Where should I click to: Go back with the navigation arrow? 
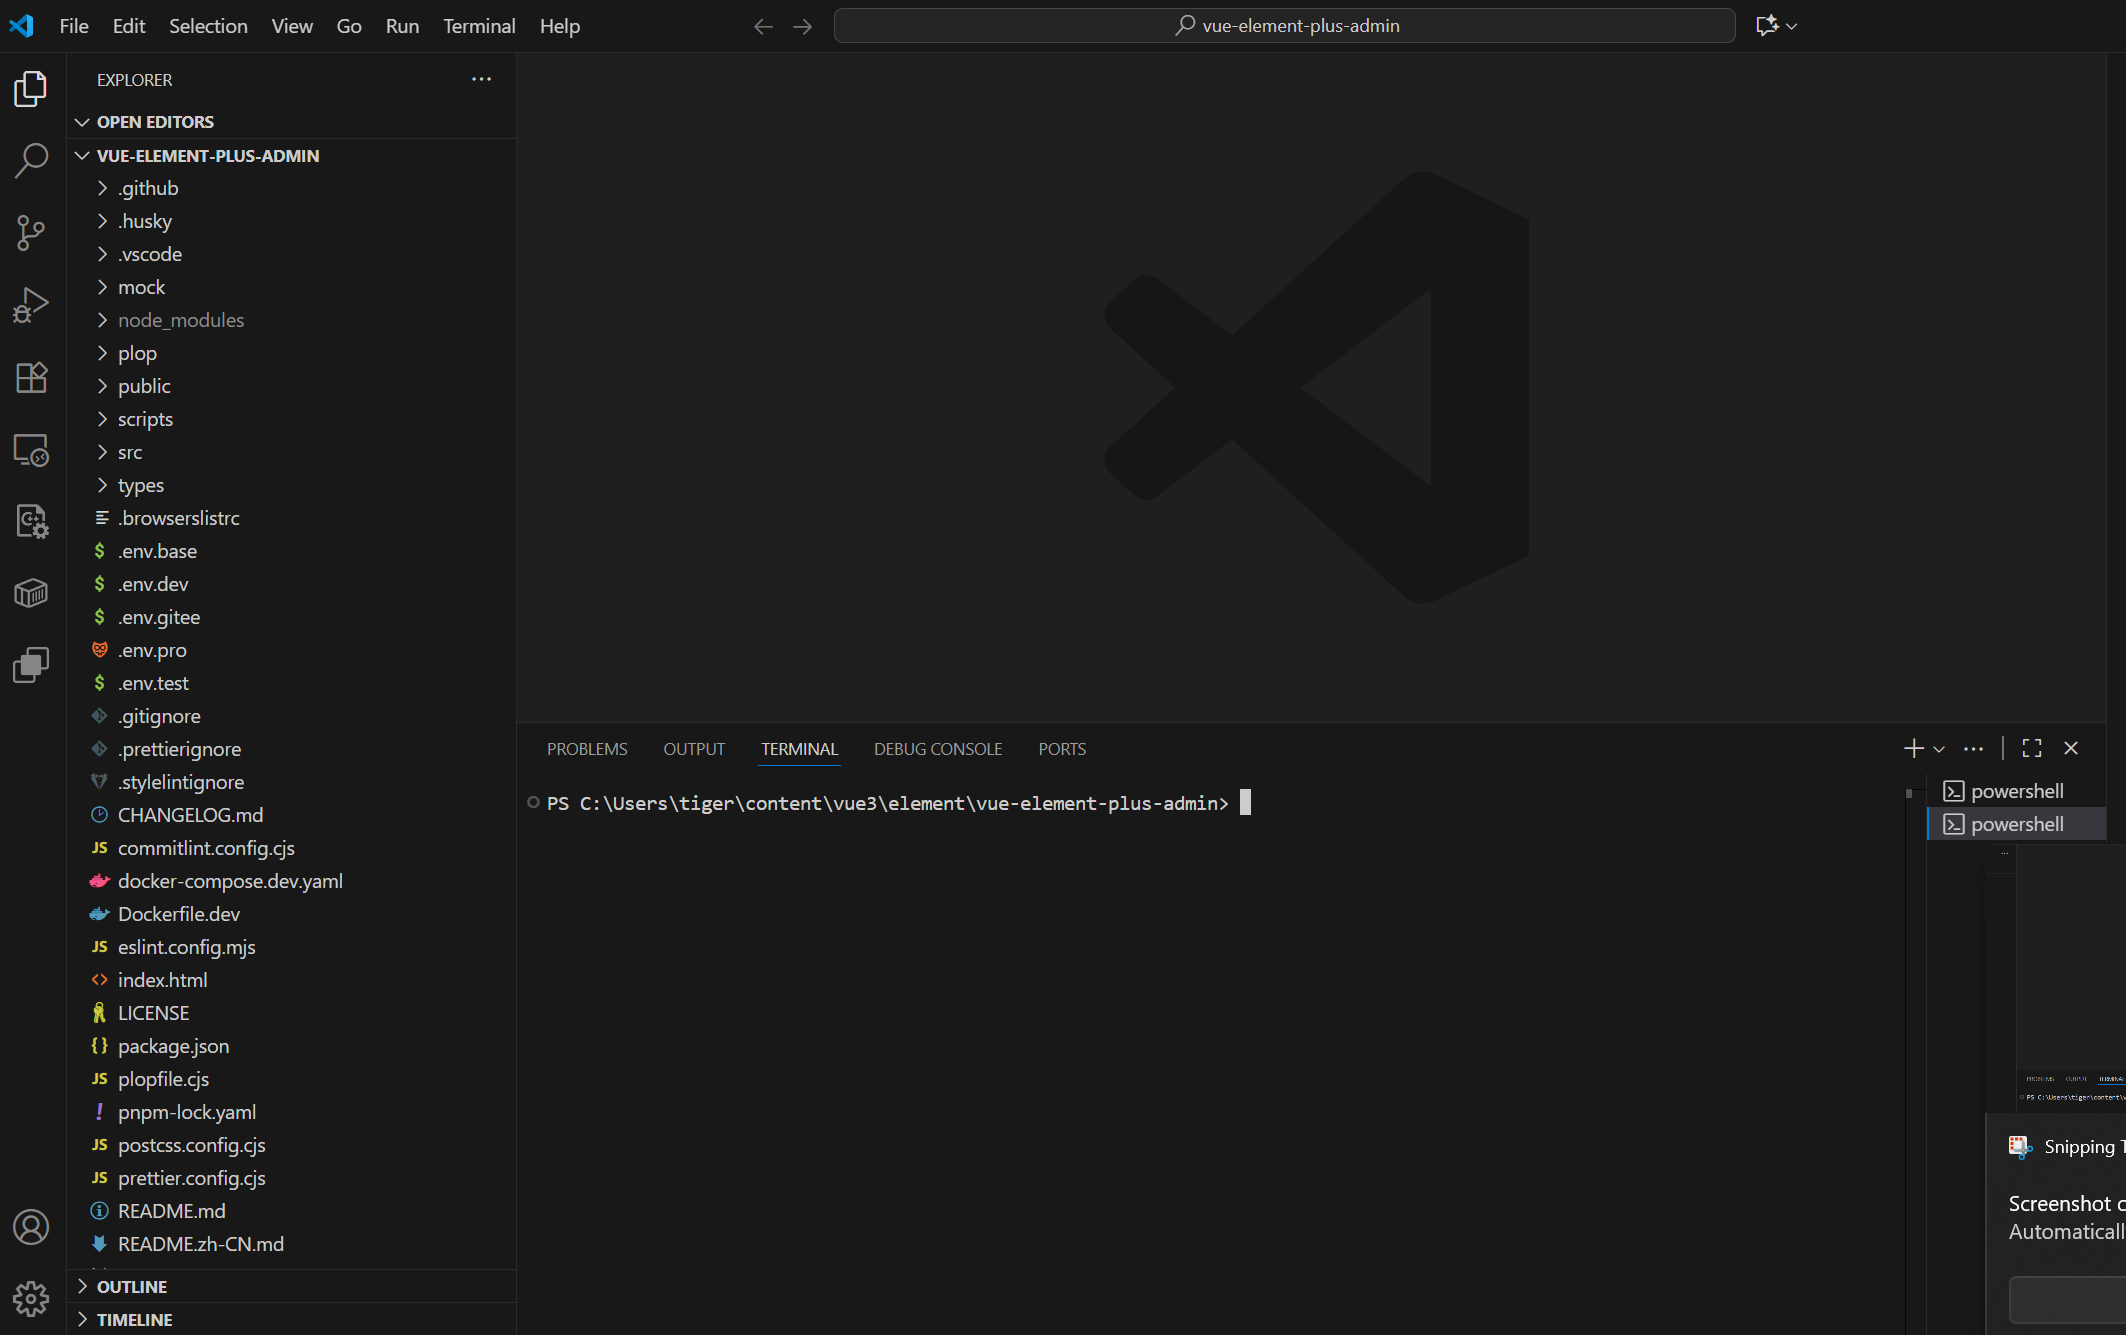point(763,26)
